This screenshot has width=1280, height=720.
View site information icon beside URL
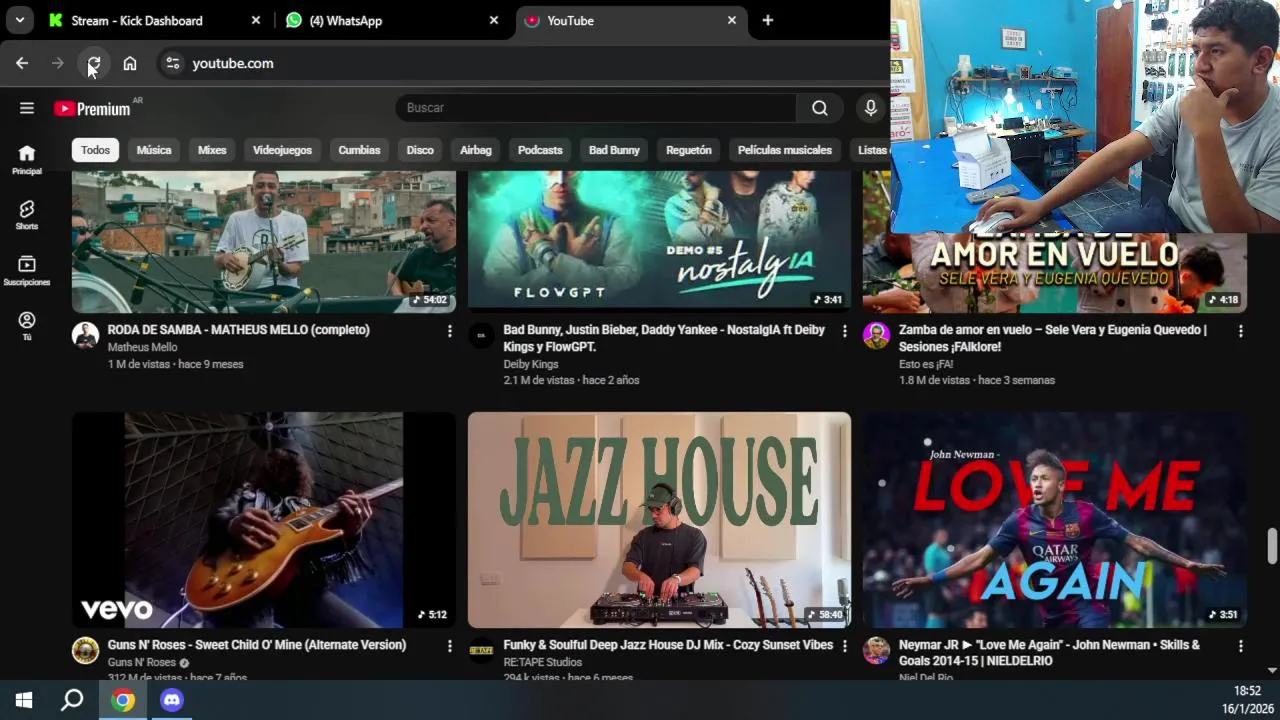coord(173,63)
